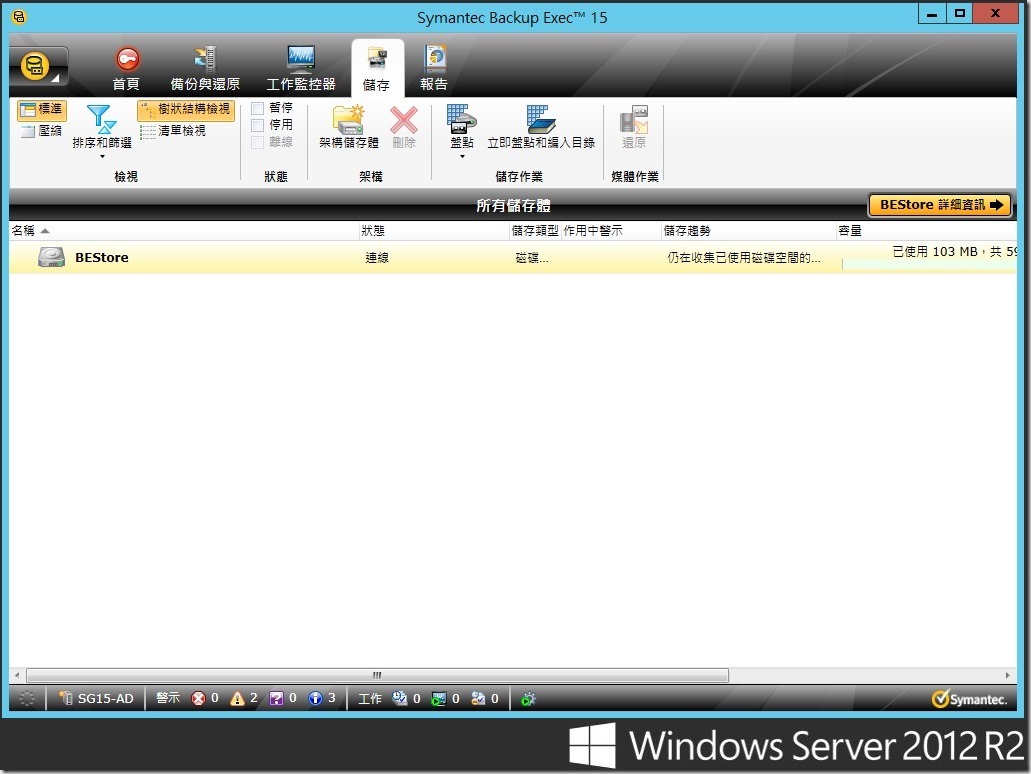Sort by the 名稱 column header

(184, 231)
